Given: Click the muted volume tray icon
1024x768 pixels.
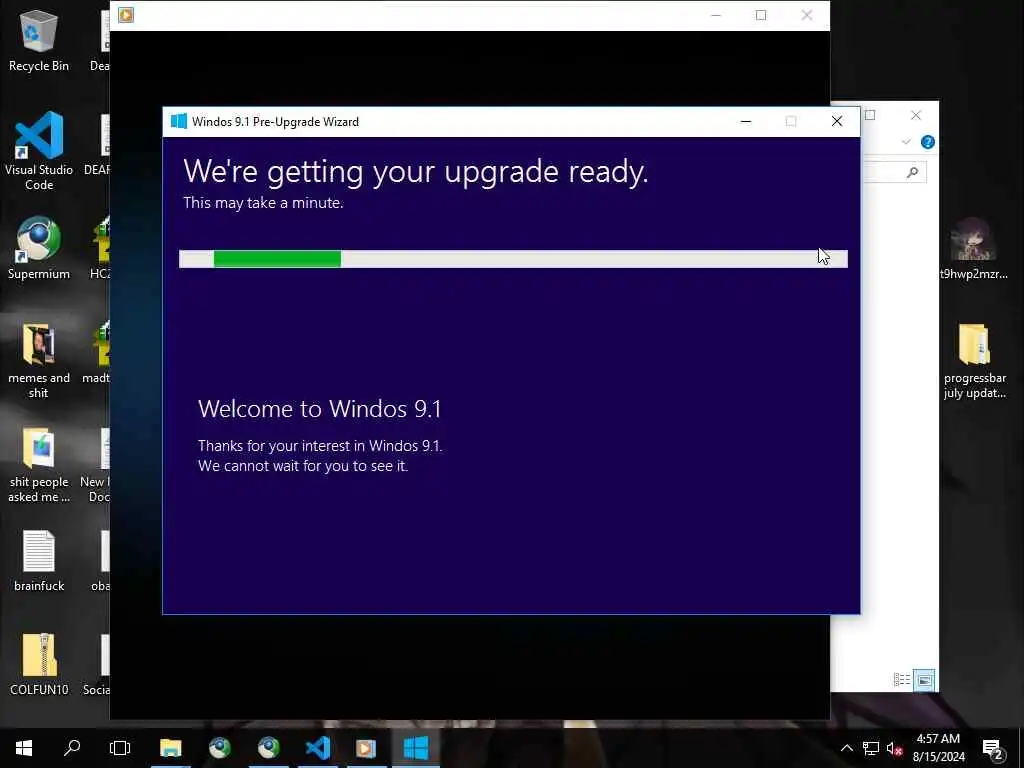Looking at the screenshot, I should (x=894, y=748).
